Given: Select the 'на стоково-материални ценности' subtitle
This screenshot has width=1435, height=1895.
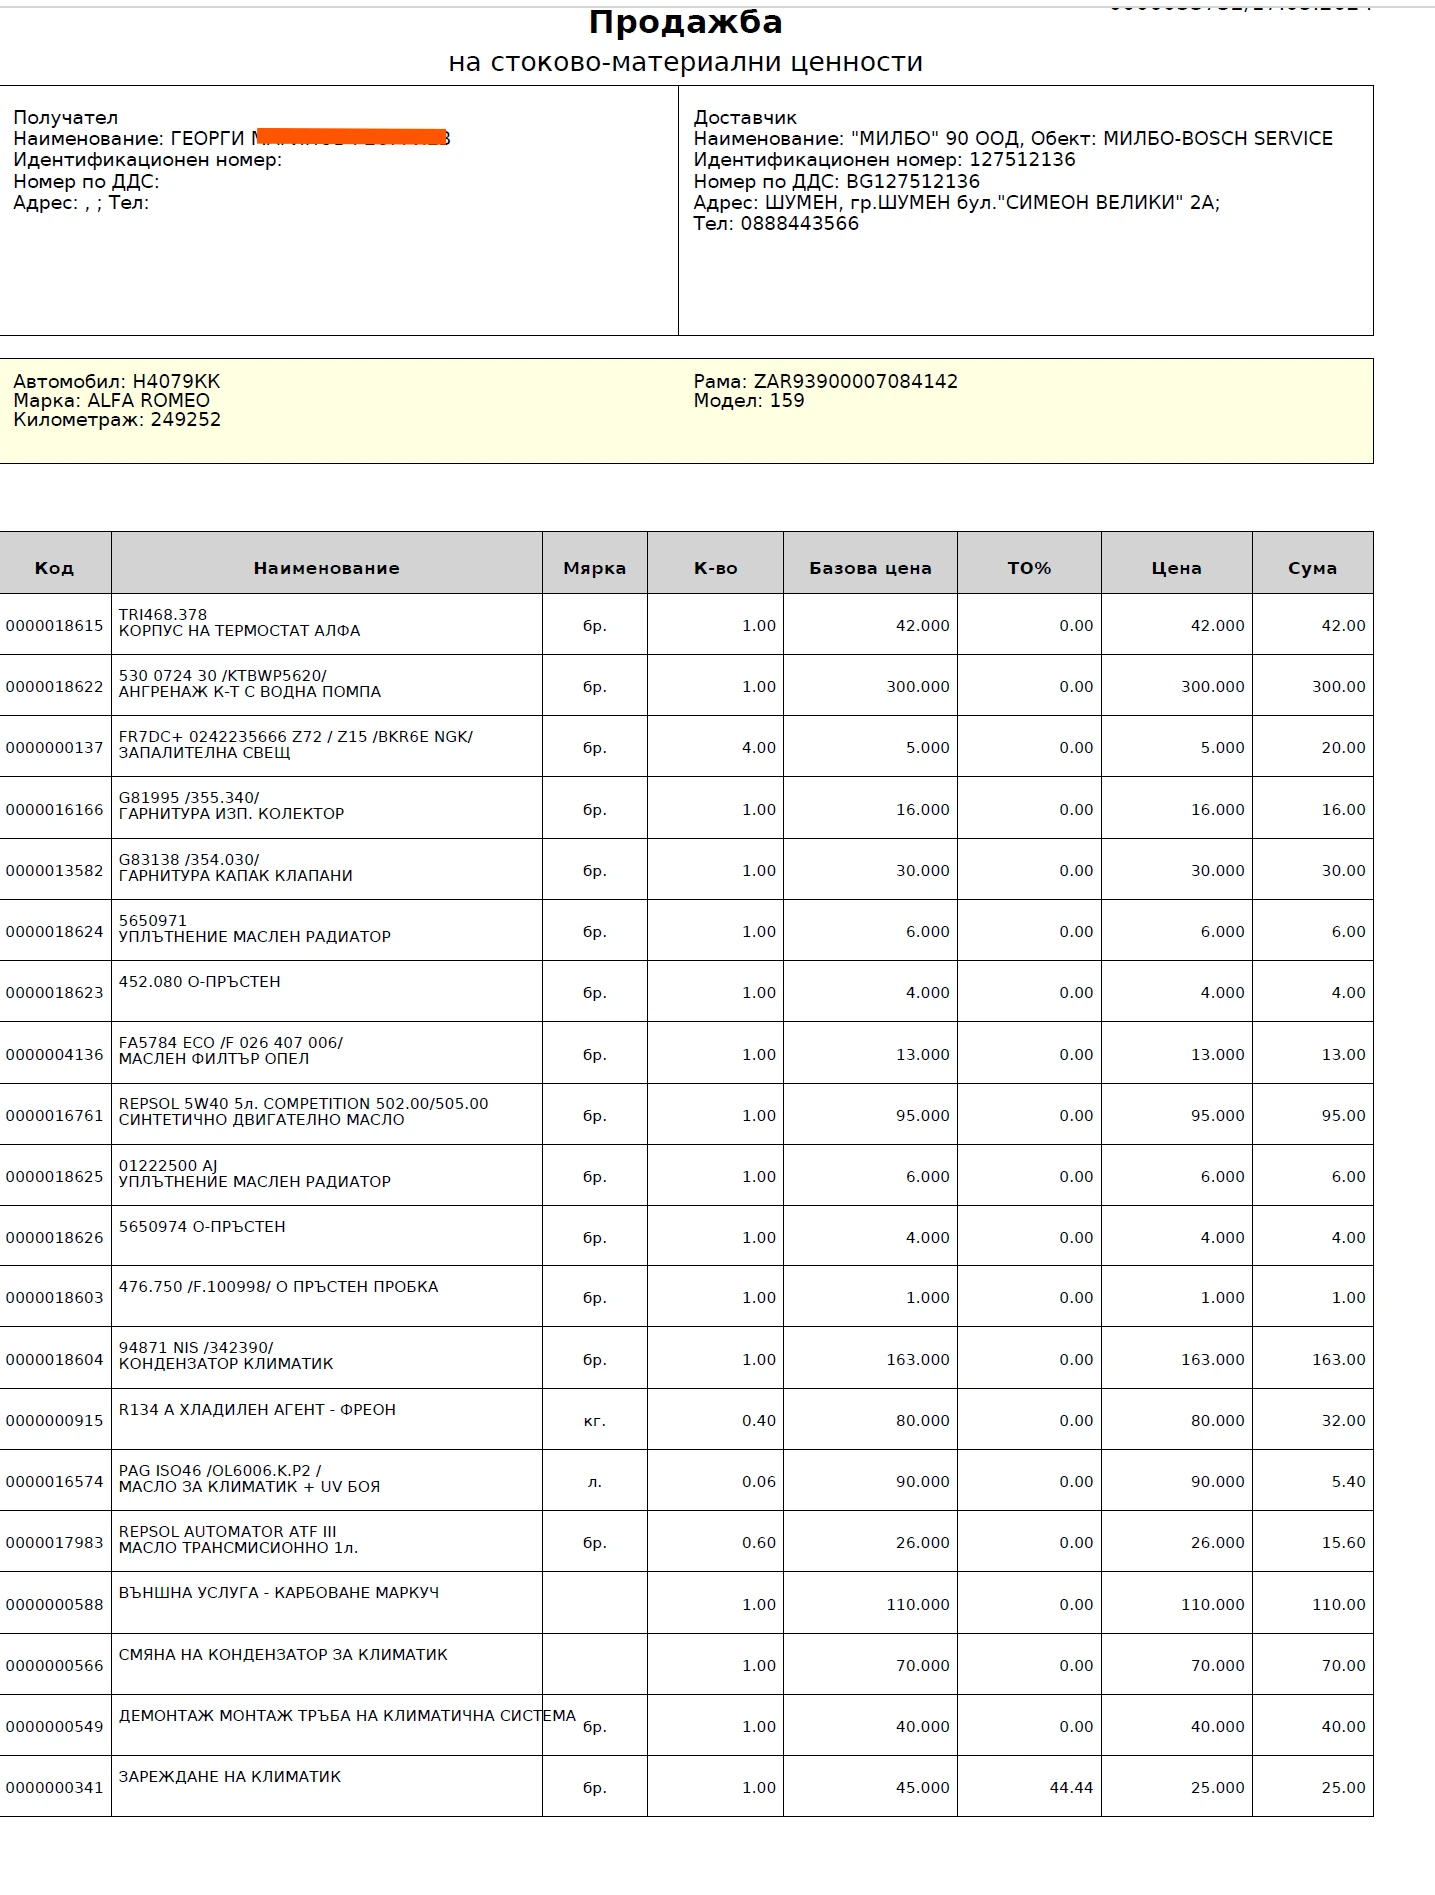Looking at the screenshot, I should point(685,63).
